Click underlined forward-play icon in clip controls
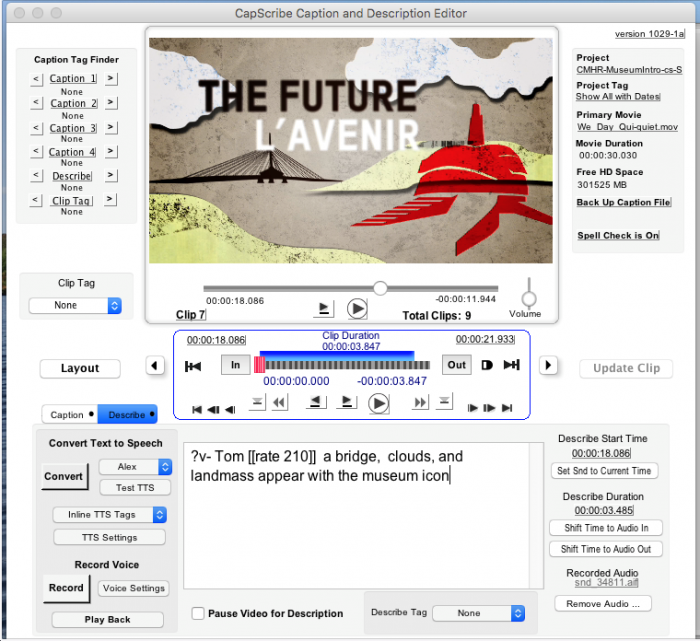 pos(347,402)
